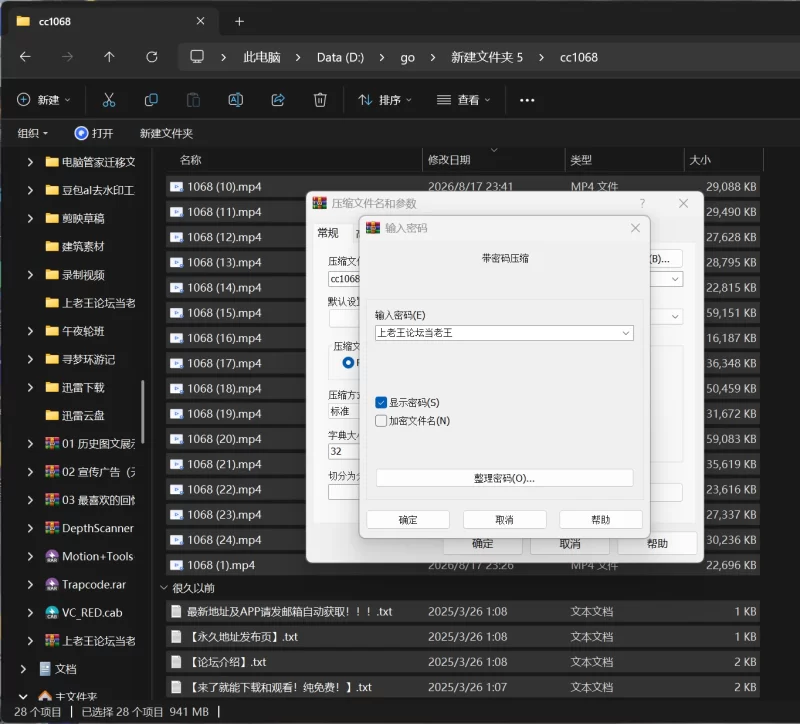Click file icon of 【论坛介绍】.txt
The image size is (800, 724).
pyautogui.click(x=176, y=662)
